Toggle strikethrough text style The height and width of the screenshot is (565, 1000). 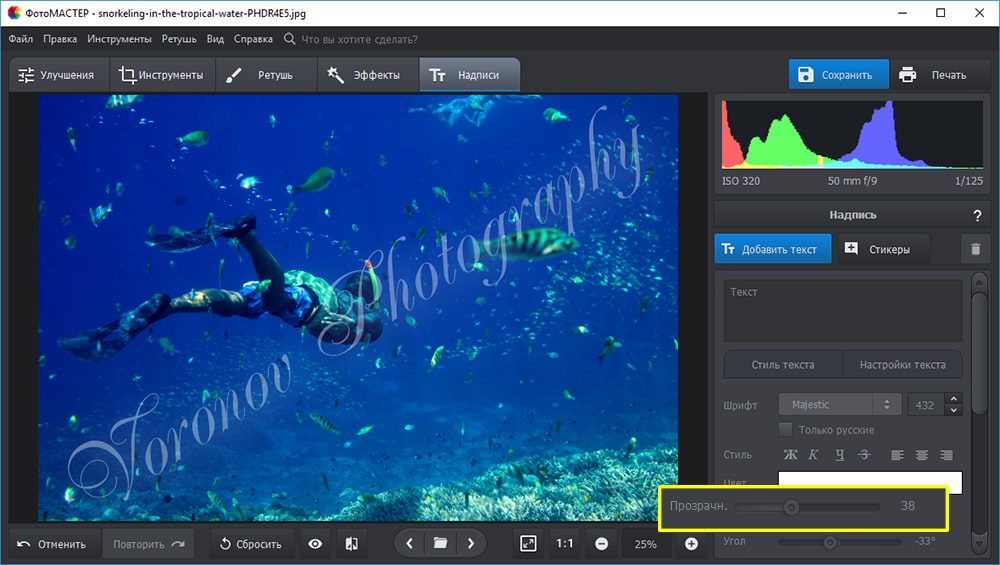click(x=864, y=455)
